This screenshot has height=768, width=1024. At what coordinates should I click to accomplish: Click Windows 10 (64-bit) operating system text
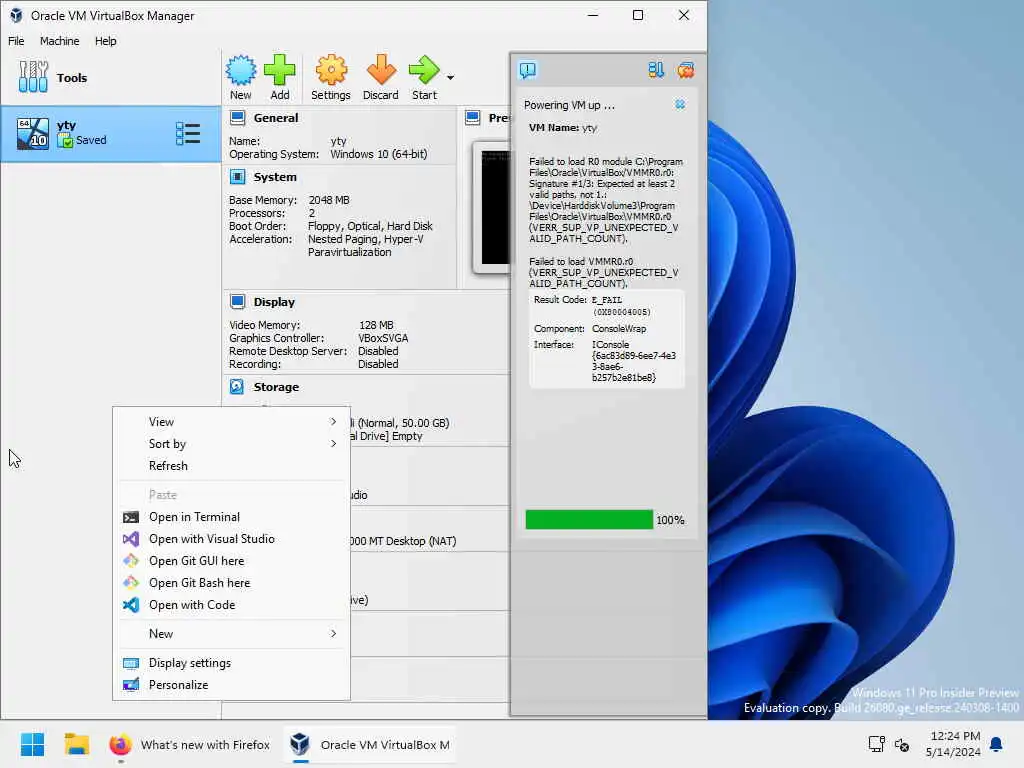(379, 154)
